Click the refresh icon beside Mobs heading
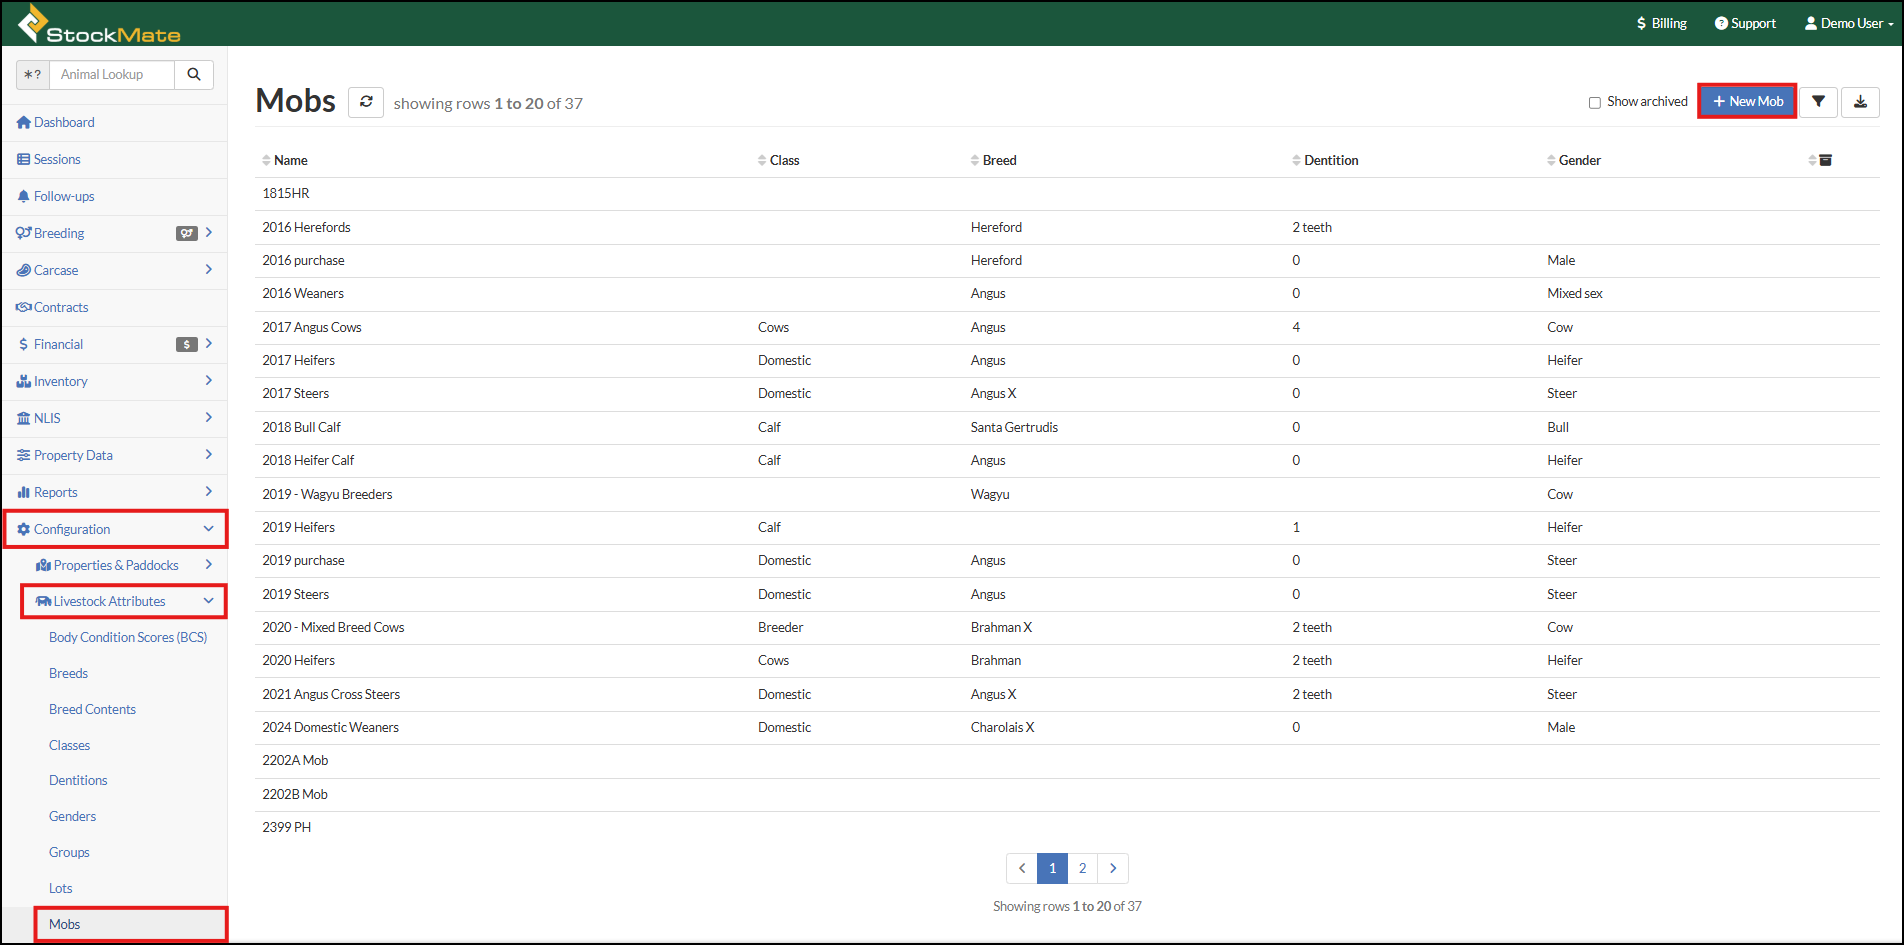This screenshot has width=1904, height=945. (366, 102)
